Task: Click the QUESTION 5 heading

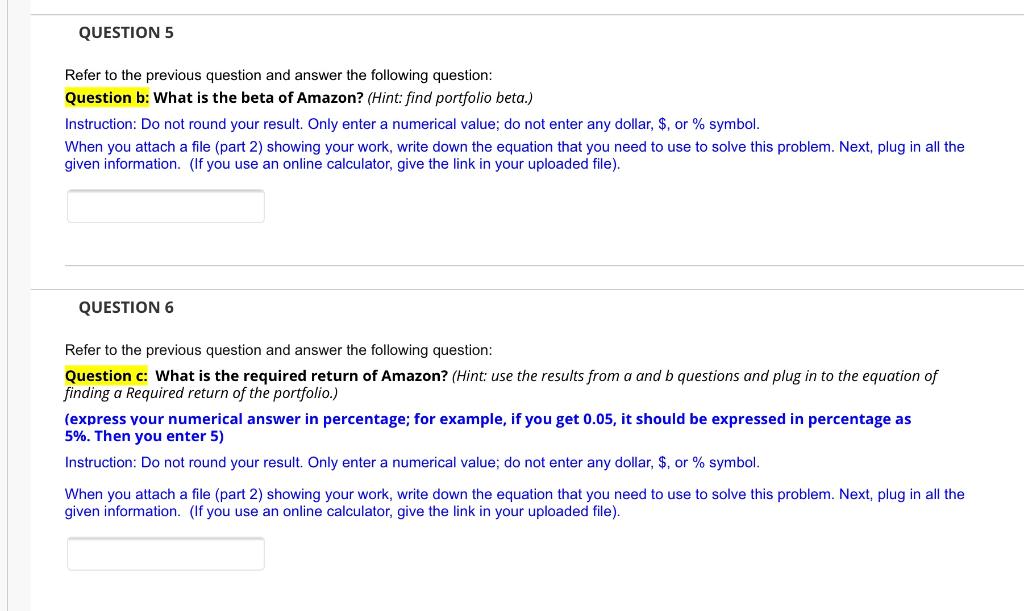Action: (126, 33)
